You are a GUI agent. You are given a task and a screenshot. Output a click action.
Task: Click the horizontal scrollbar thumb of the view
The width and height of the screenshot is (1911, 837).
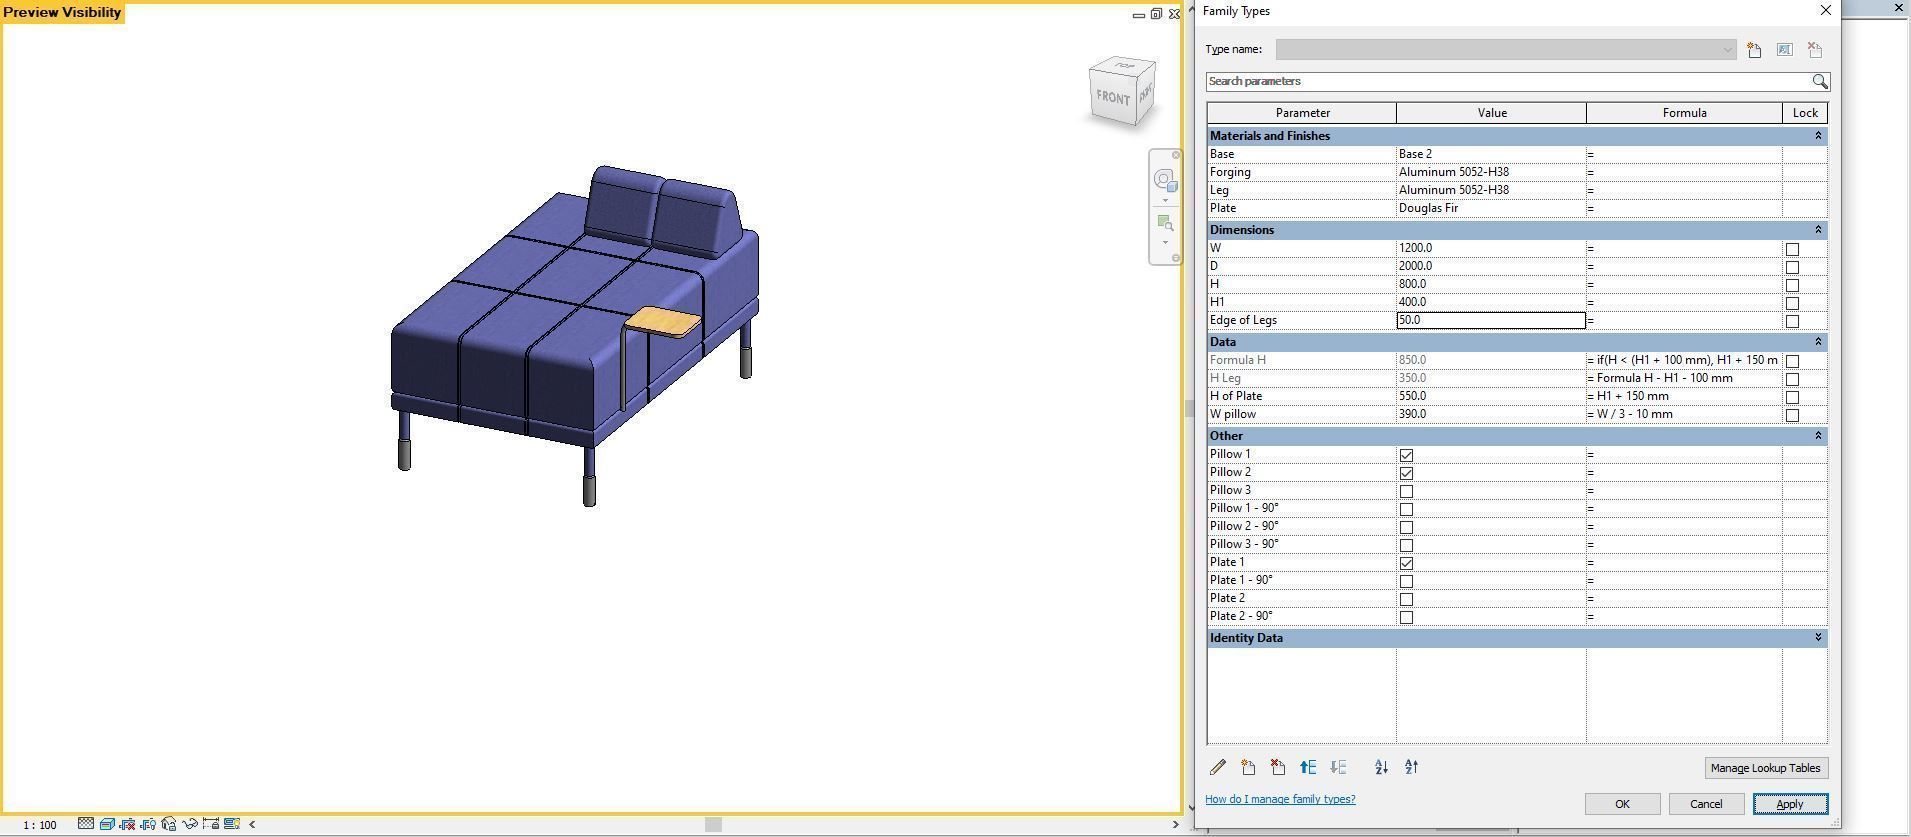point(713,824)
